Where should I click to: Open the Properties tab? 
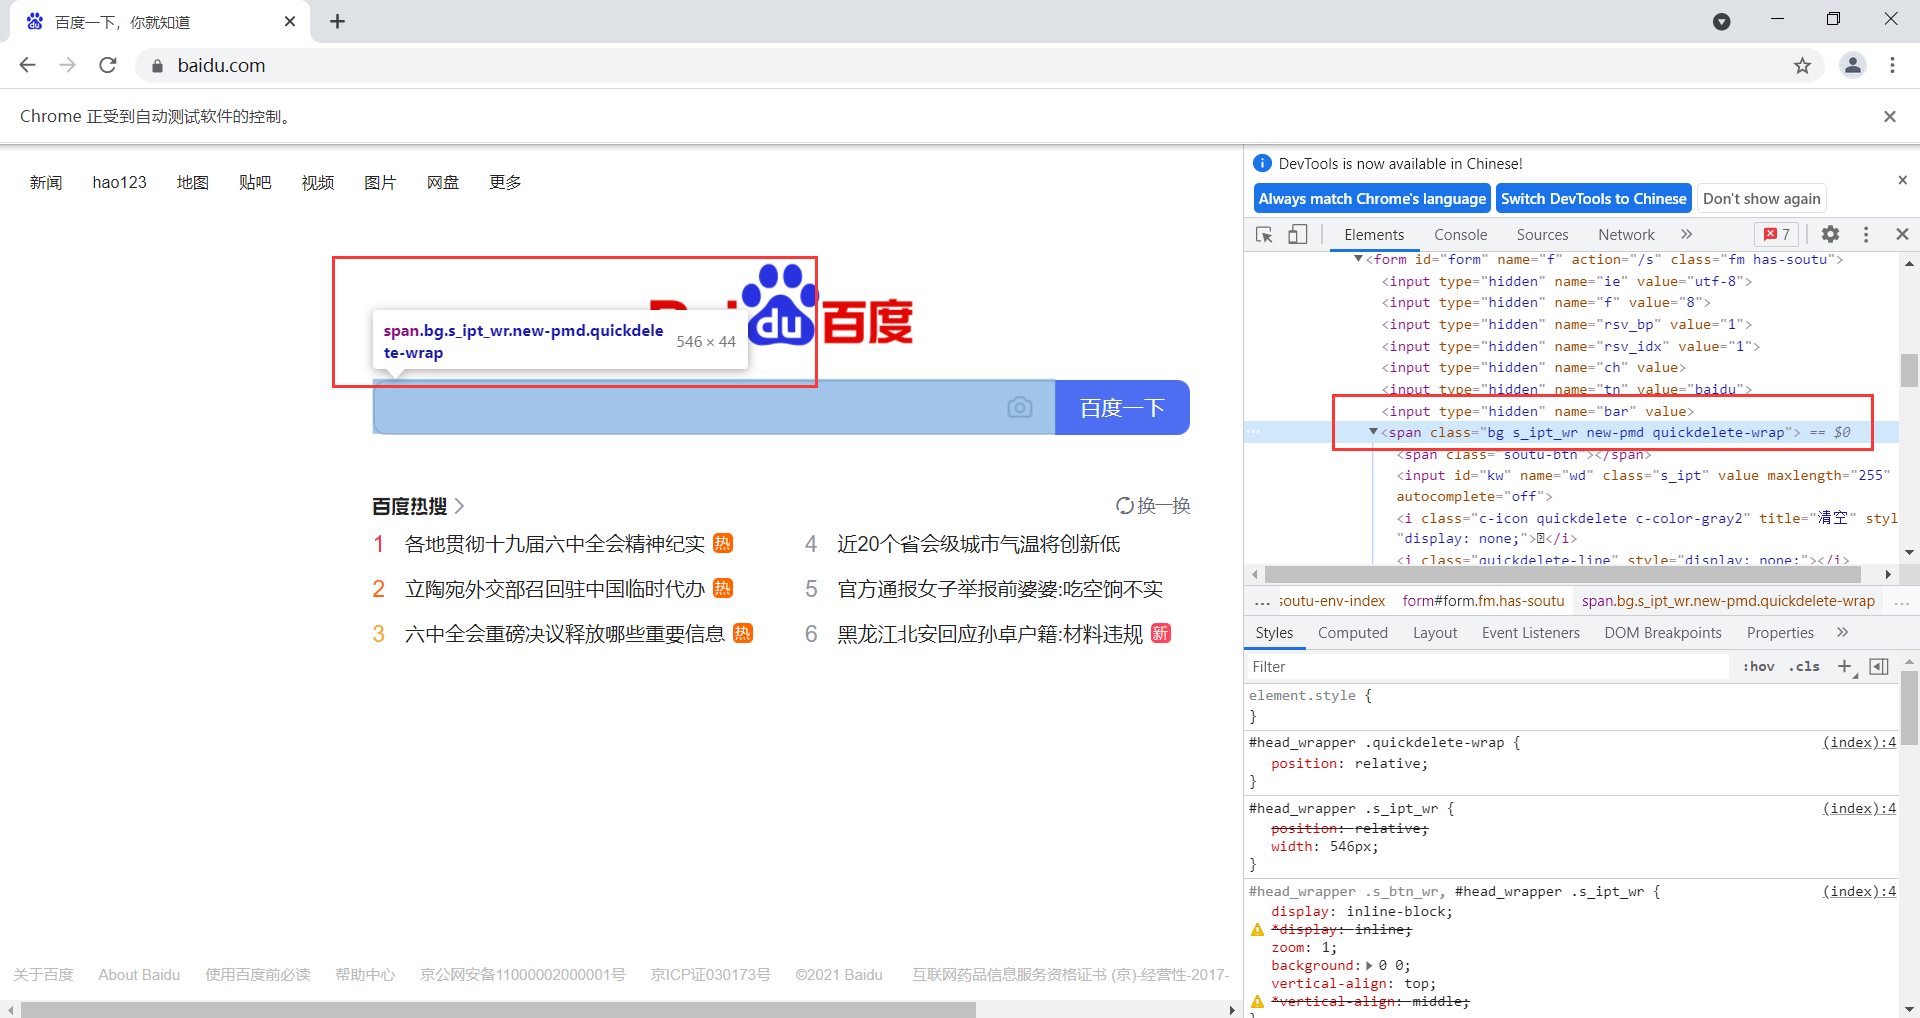click(1780, 633)
